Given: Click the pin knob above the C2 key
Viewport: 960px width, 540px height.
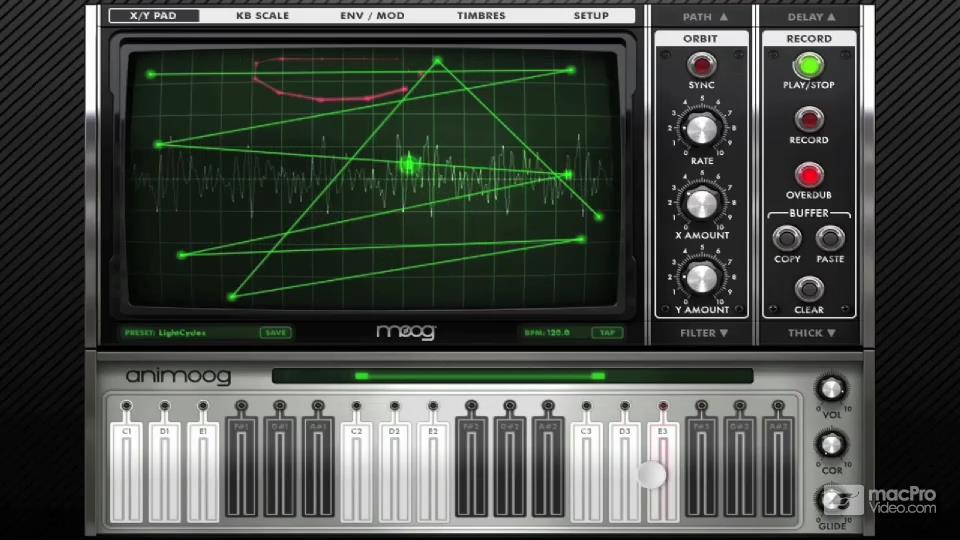Looking at the screenshot, I should [356, 405].
